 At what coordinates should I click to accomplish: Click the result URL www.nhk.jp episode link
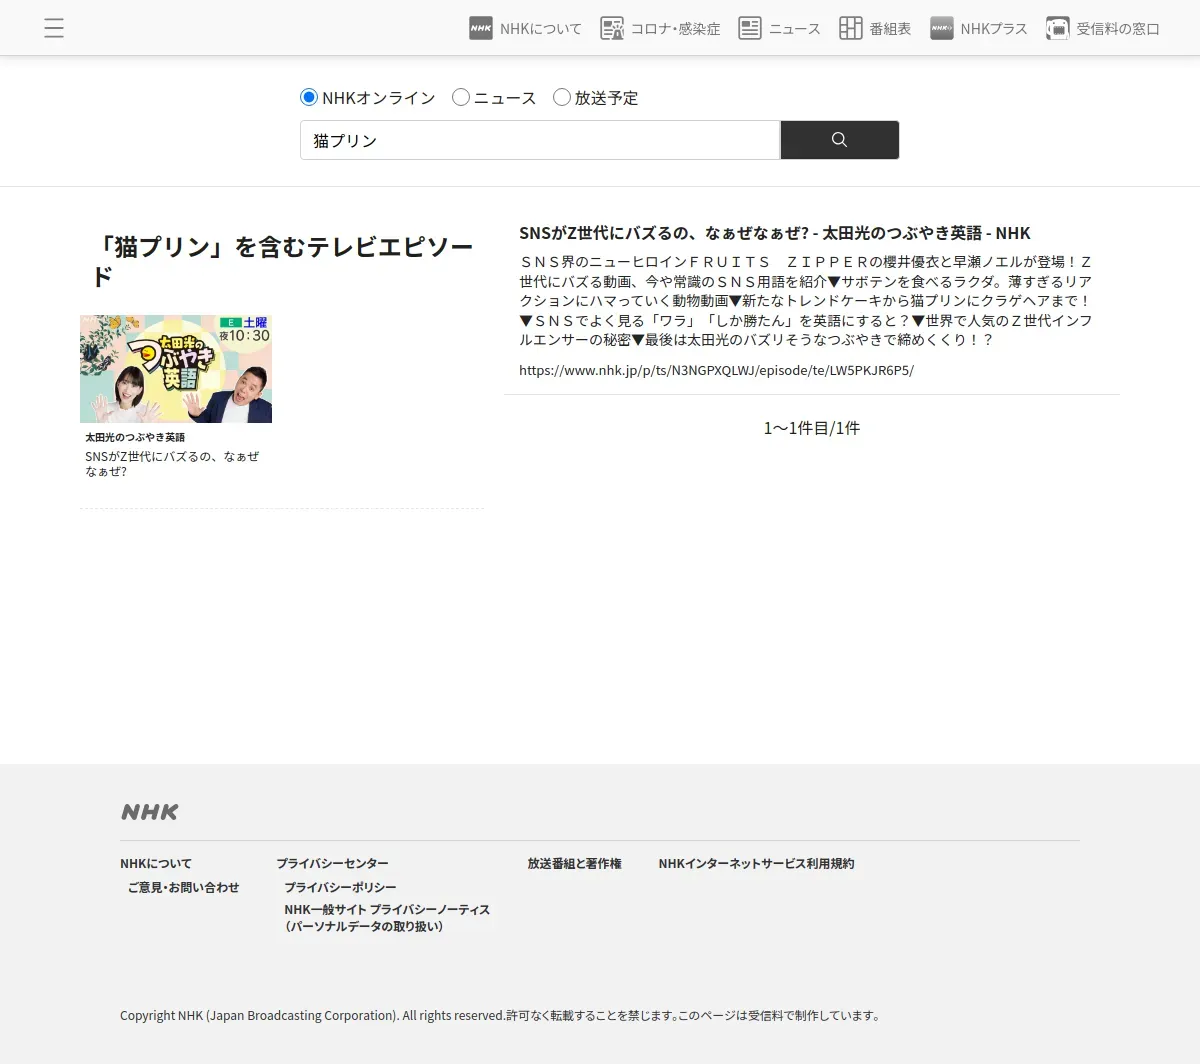click(x=716, y=370)
